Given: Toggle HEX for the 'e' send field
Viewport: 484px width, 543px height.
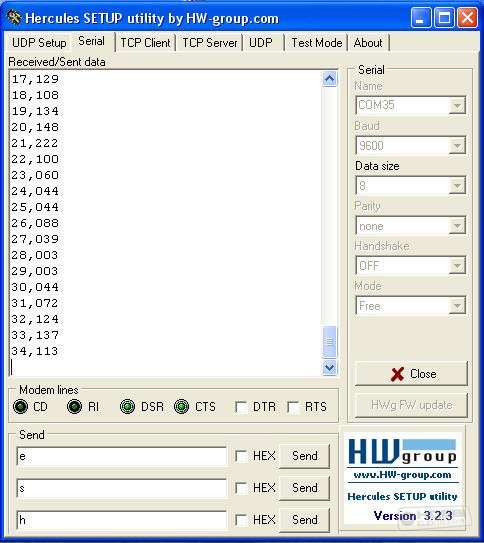Looking at the screenshot, I should (x=241, y=456).
